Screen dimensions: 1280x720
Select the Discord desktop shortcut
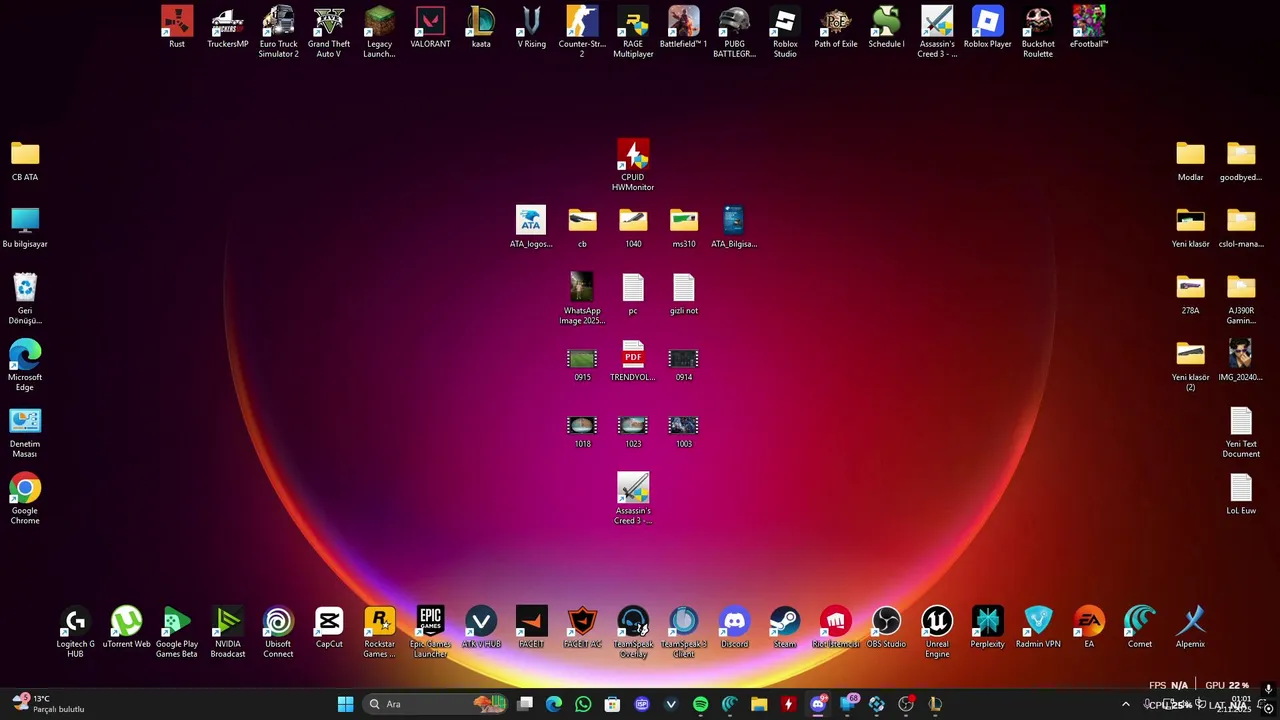(734, 627)
